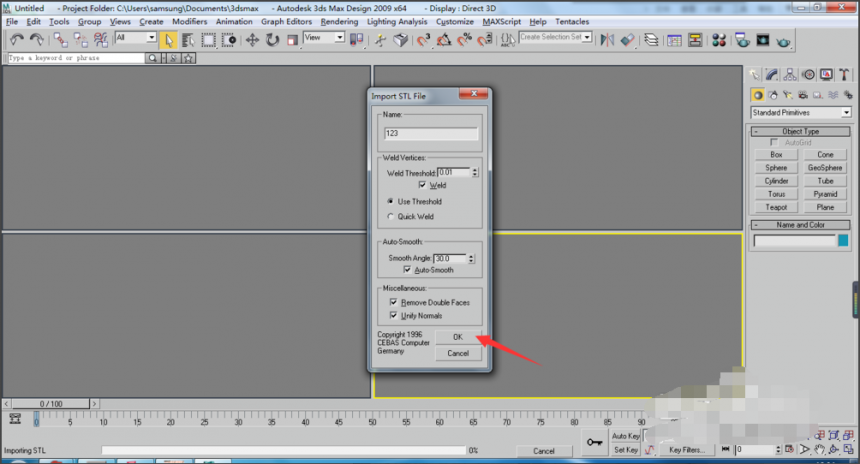Activate the Select Object arrow tool

(x=168, y=40)
